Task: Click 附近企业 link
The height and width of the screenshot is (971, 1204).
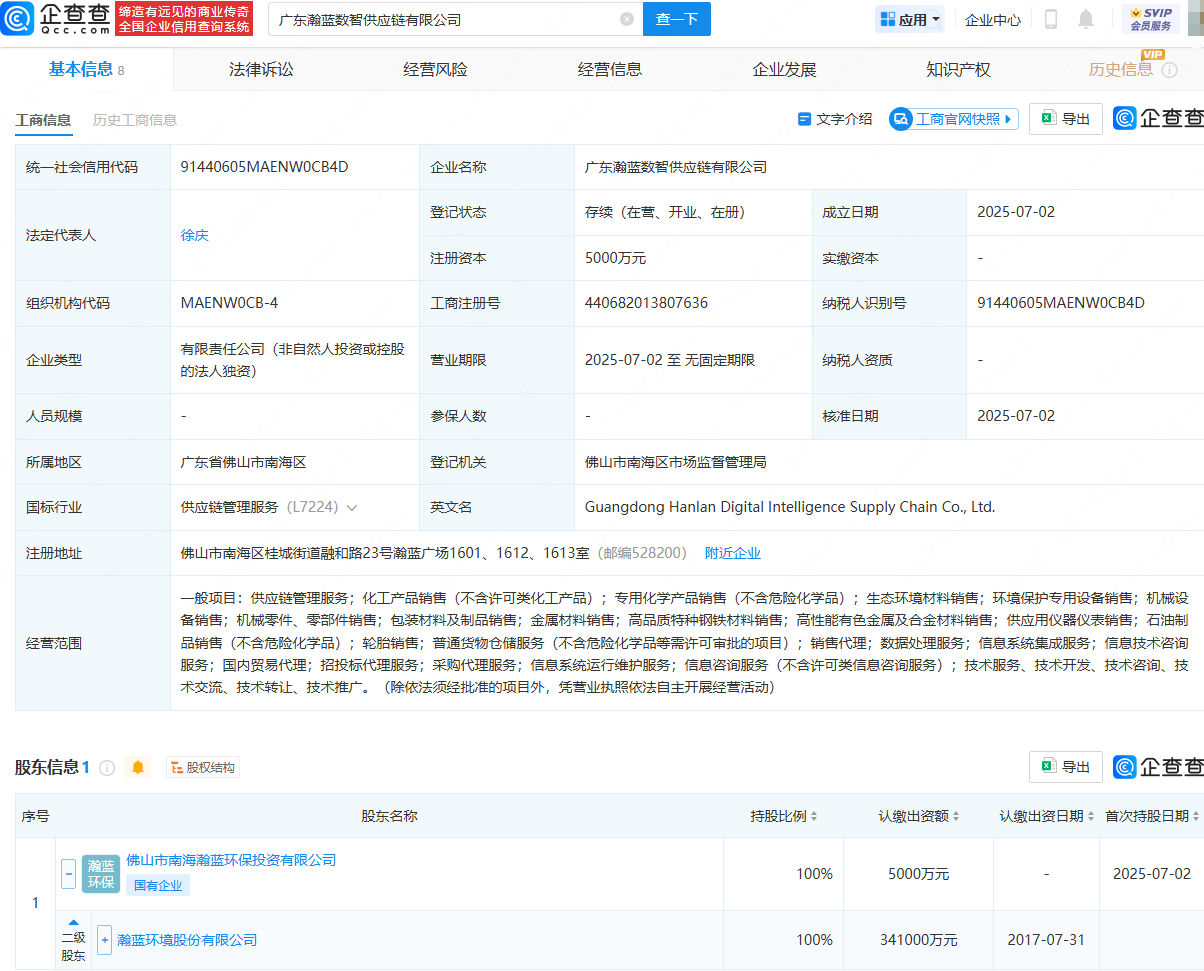Action: (733, 553)
